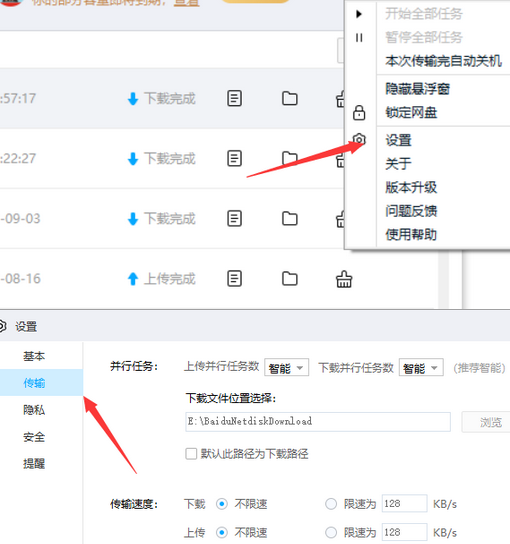
Task: Select 版本升级 from the menu
Action: point(411,187)
